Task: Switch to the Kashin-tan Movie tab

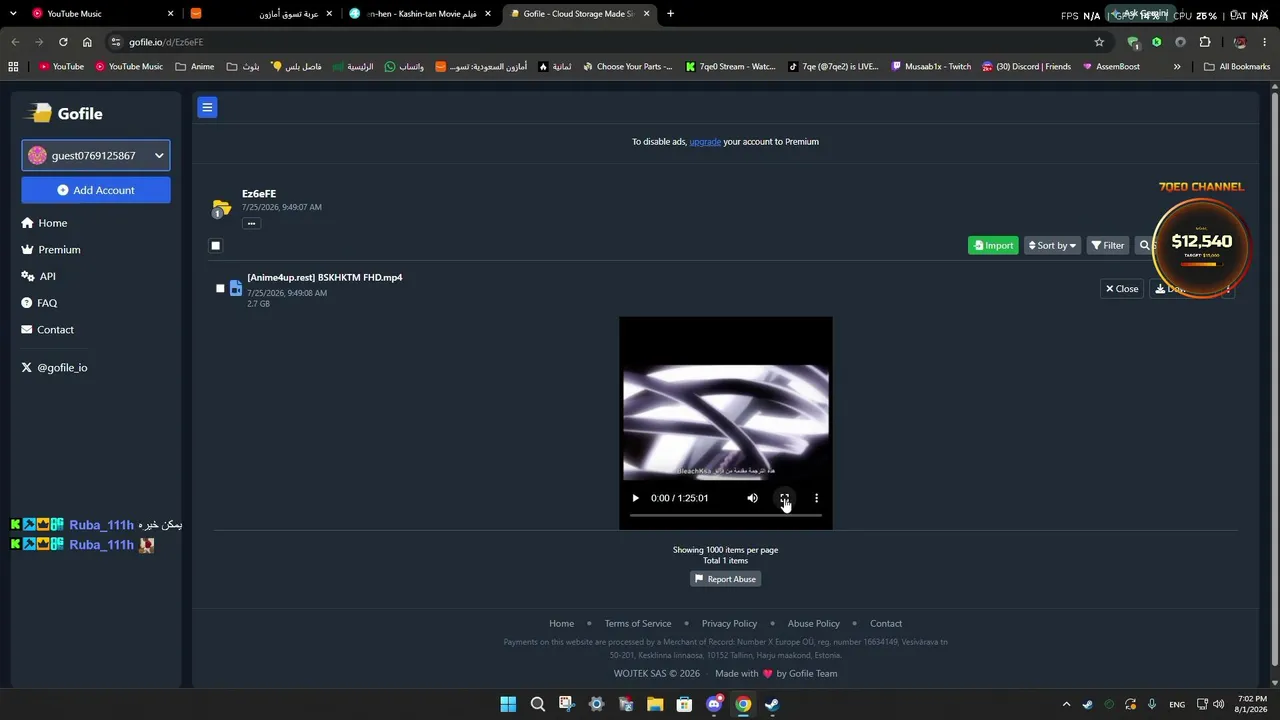Action: [x=418, y=14]
